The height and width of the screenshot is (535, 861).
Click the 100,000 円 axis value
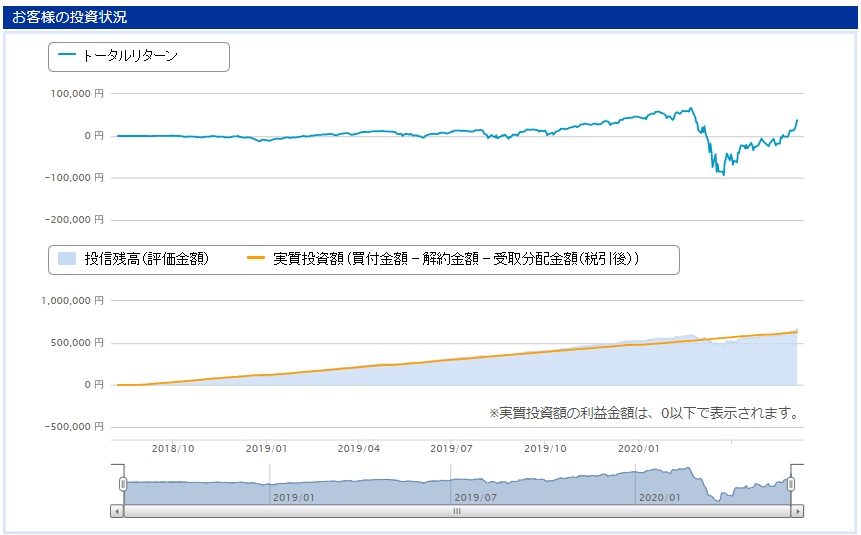(x=77, y=94)
